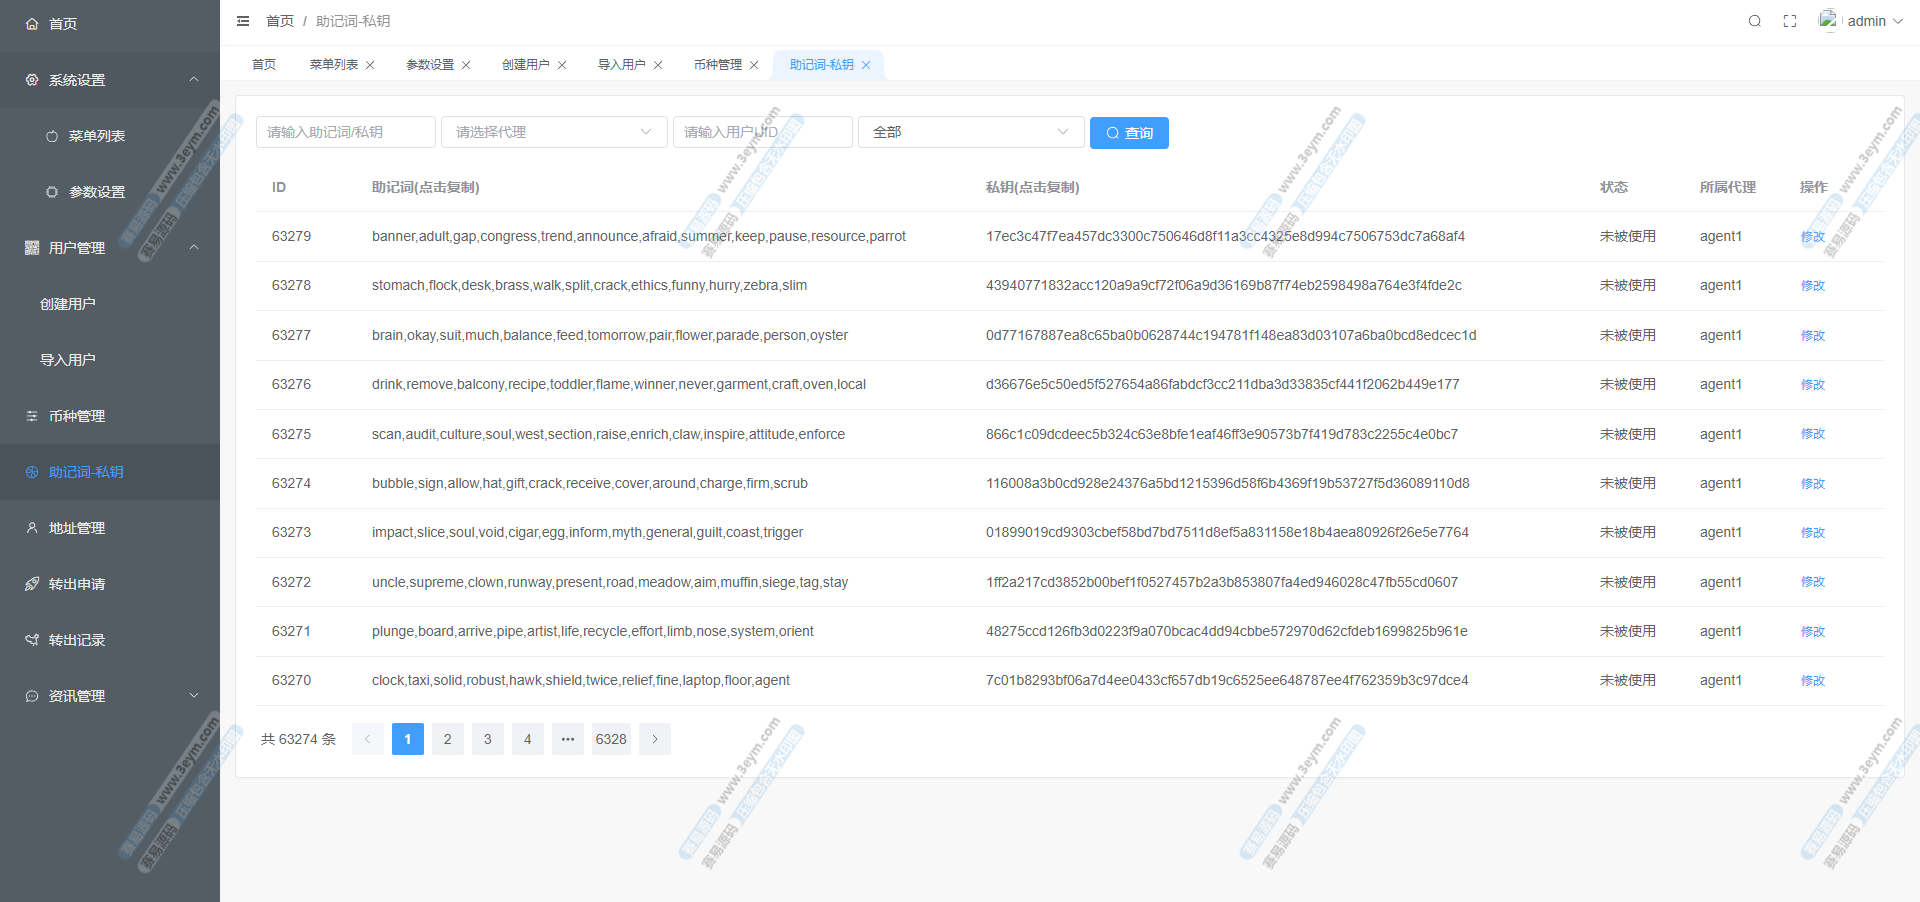1920x902 pixels.
Task: Open the 请选择代理 dropdown
Action: coord(554,132)
